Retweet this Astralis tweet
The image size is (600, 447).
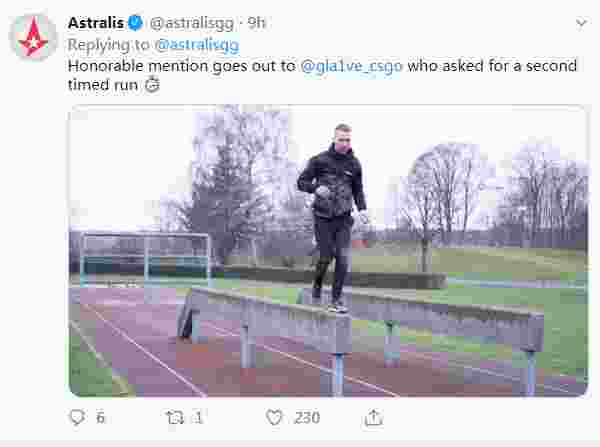175,417
